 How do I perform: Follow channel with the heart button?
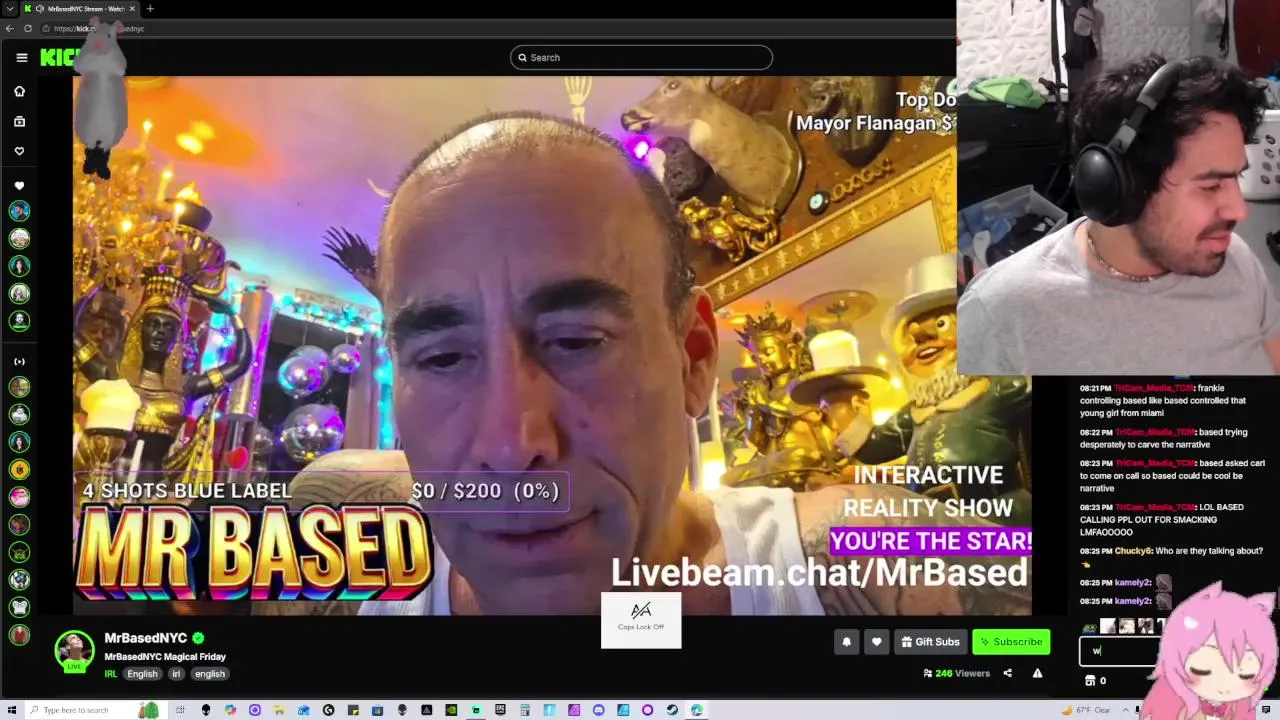point(877,642)
